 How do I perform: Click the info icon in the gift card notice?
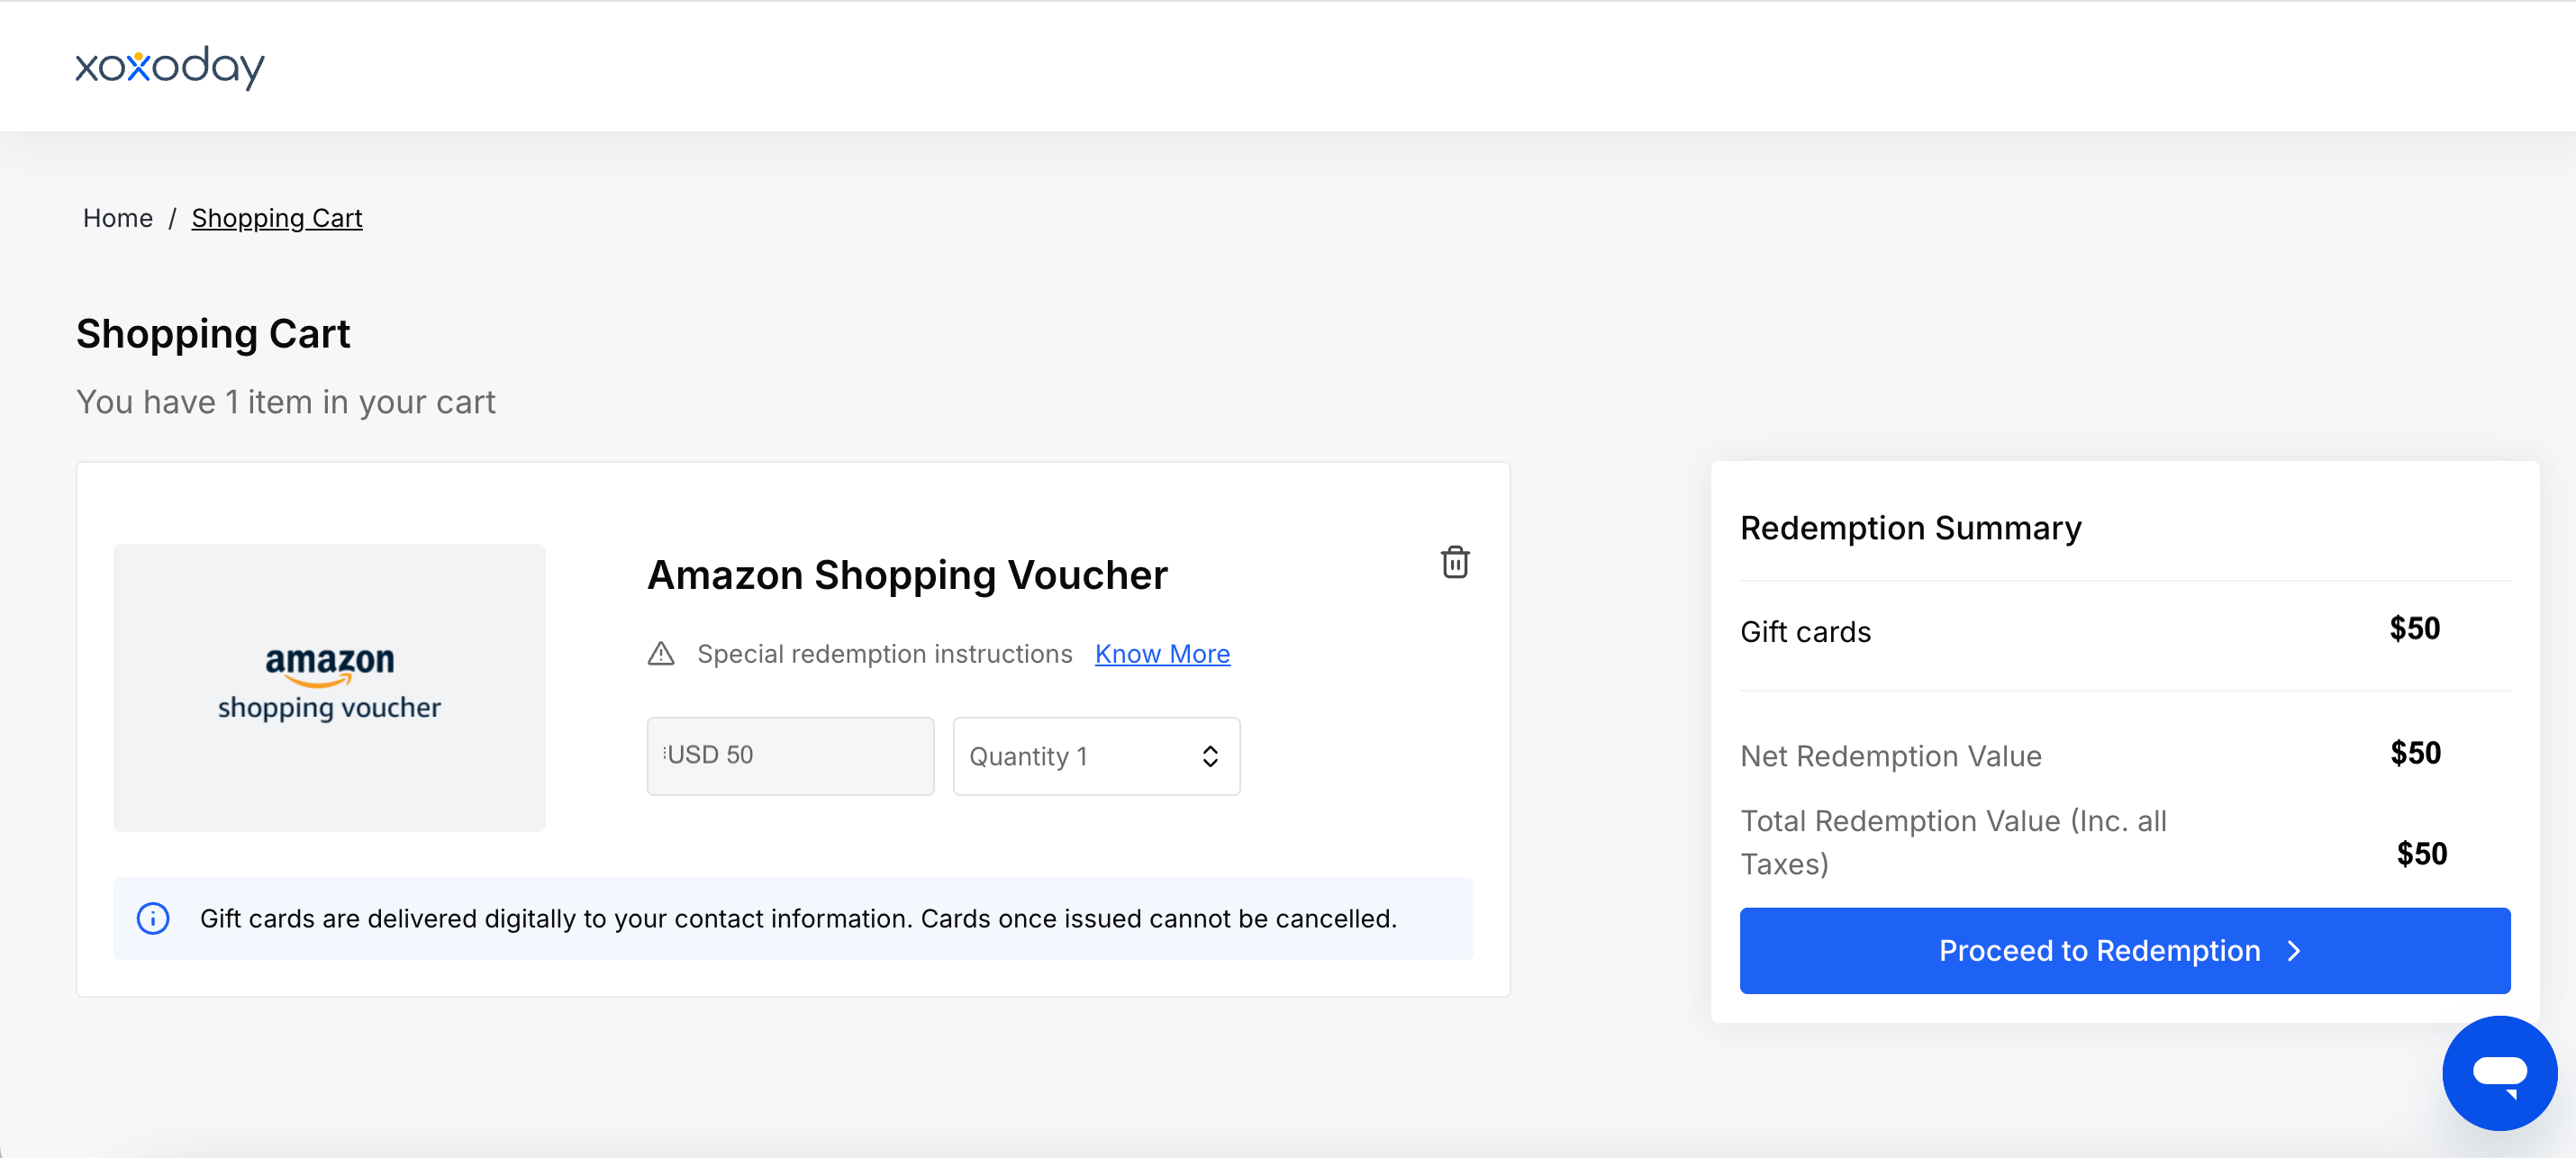coord(153,918)
